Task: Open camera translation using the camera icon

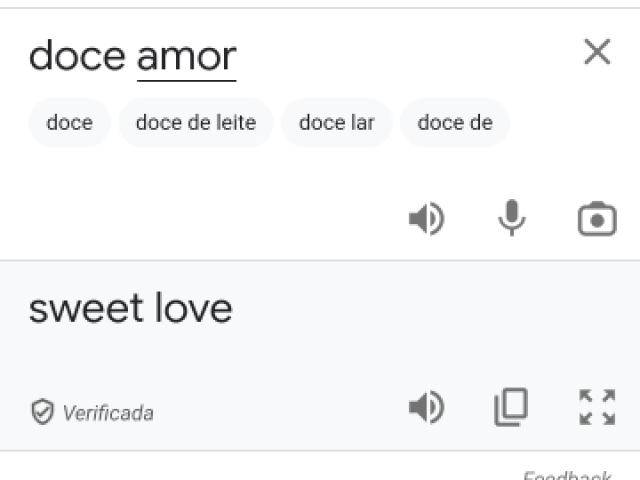Action: 597,219
